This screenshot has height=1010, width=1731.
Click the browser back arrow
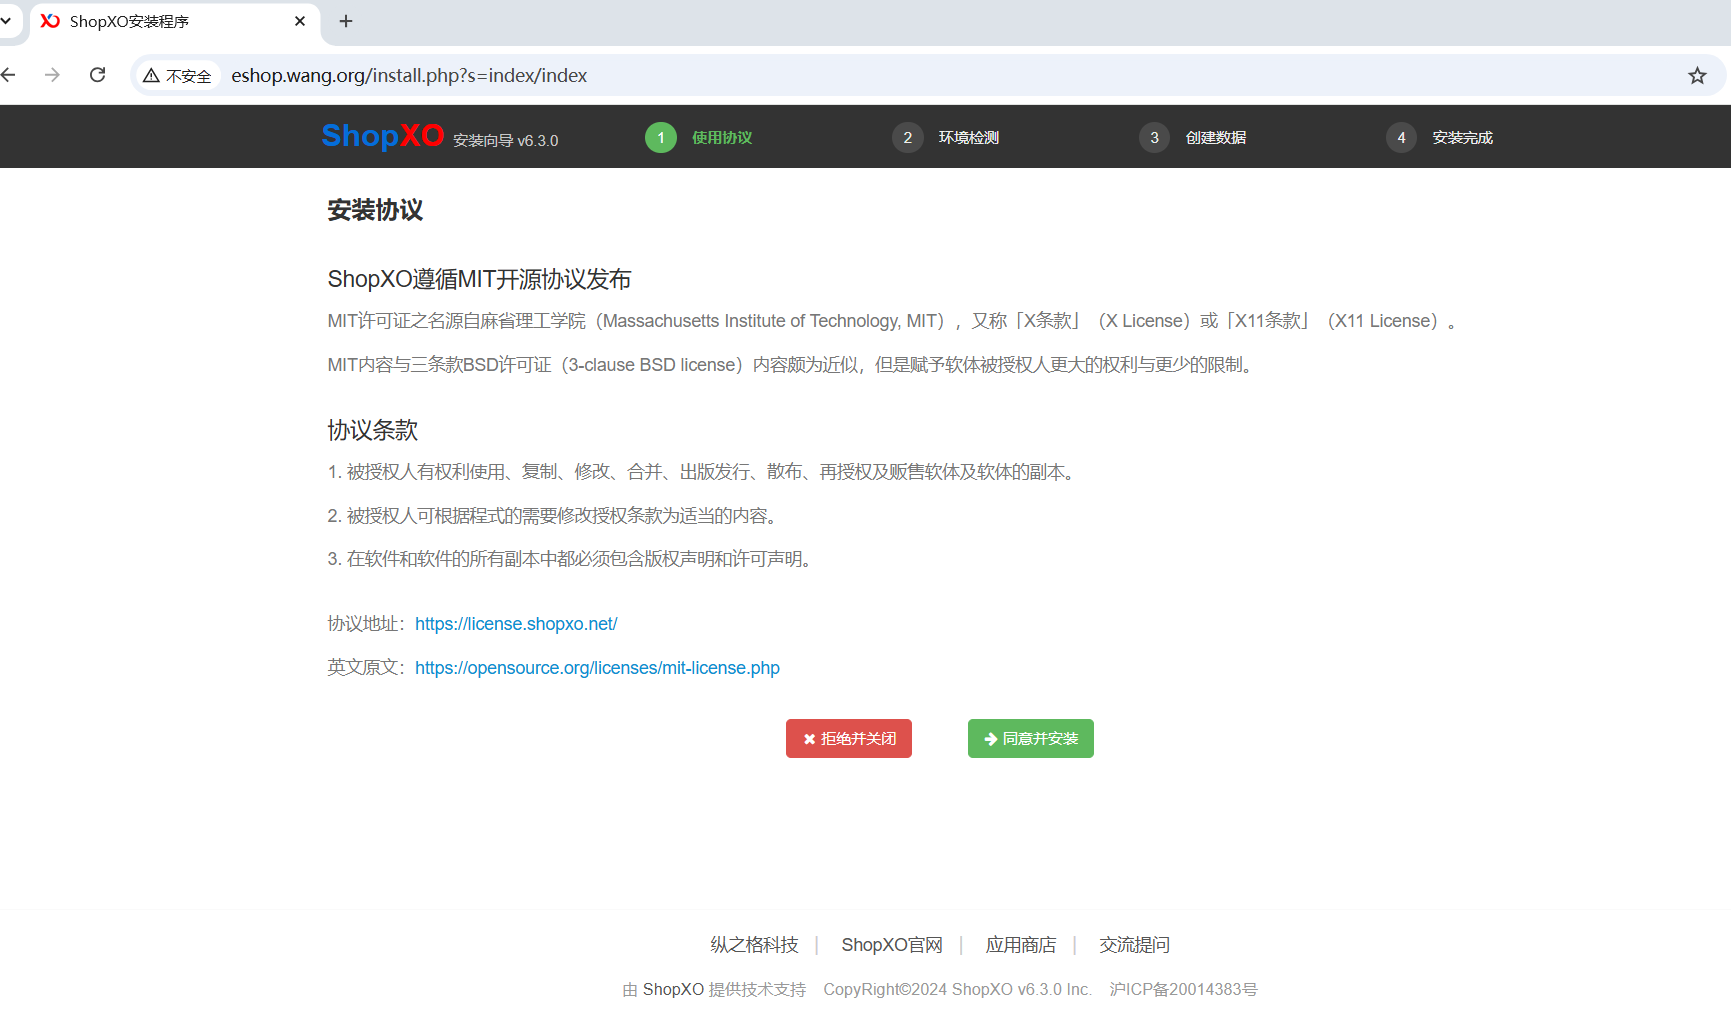(9, 75)
